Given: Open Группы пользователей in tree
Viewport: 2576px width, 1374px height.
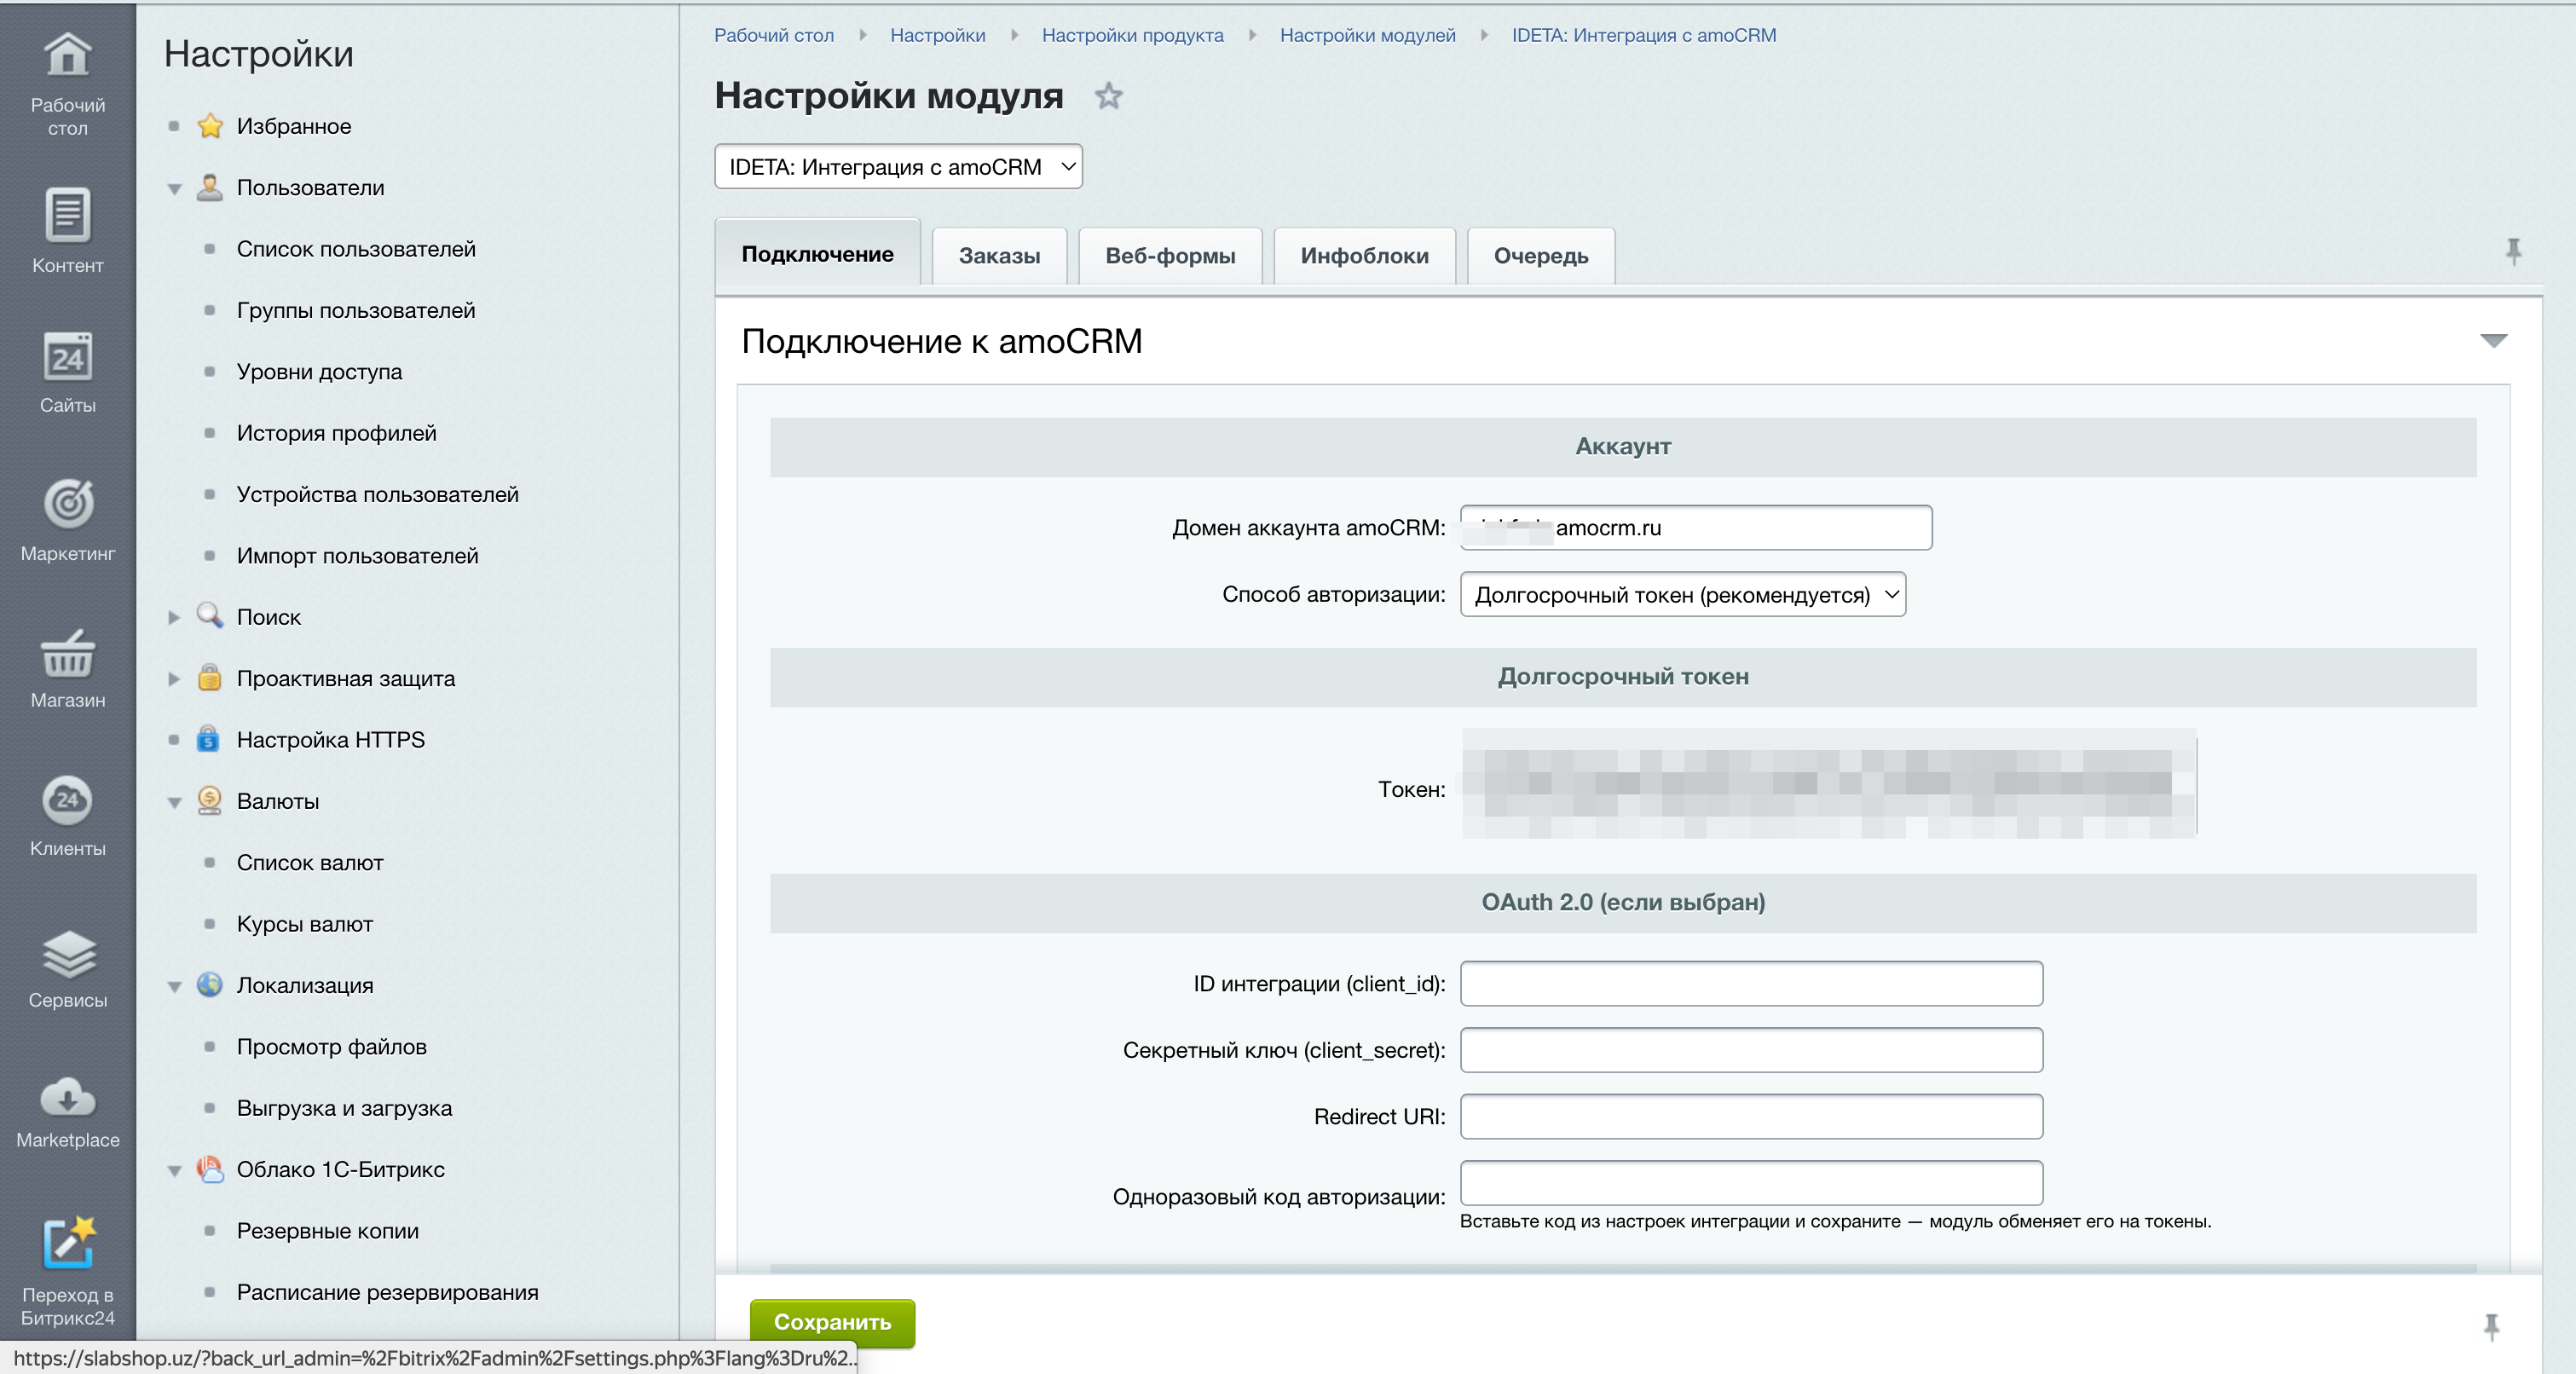Looking at the screenshot, I should point(355,310).
